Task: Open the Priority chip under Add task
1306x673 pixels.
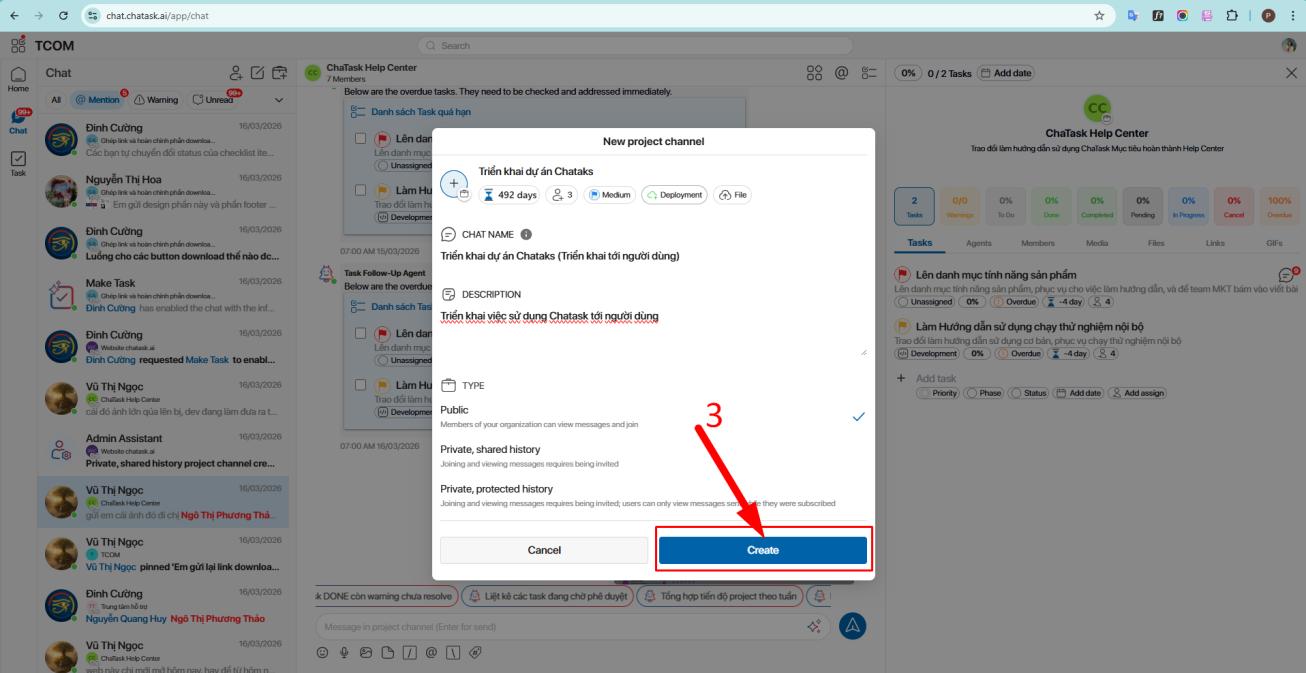Action: pos(937,393)
